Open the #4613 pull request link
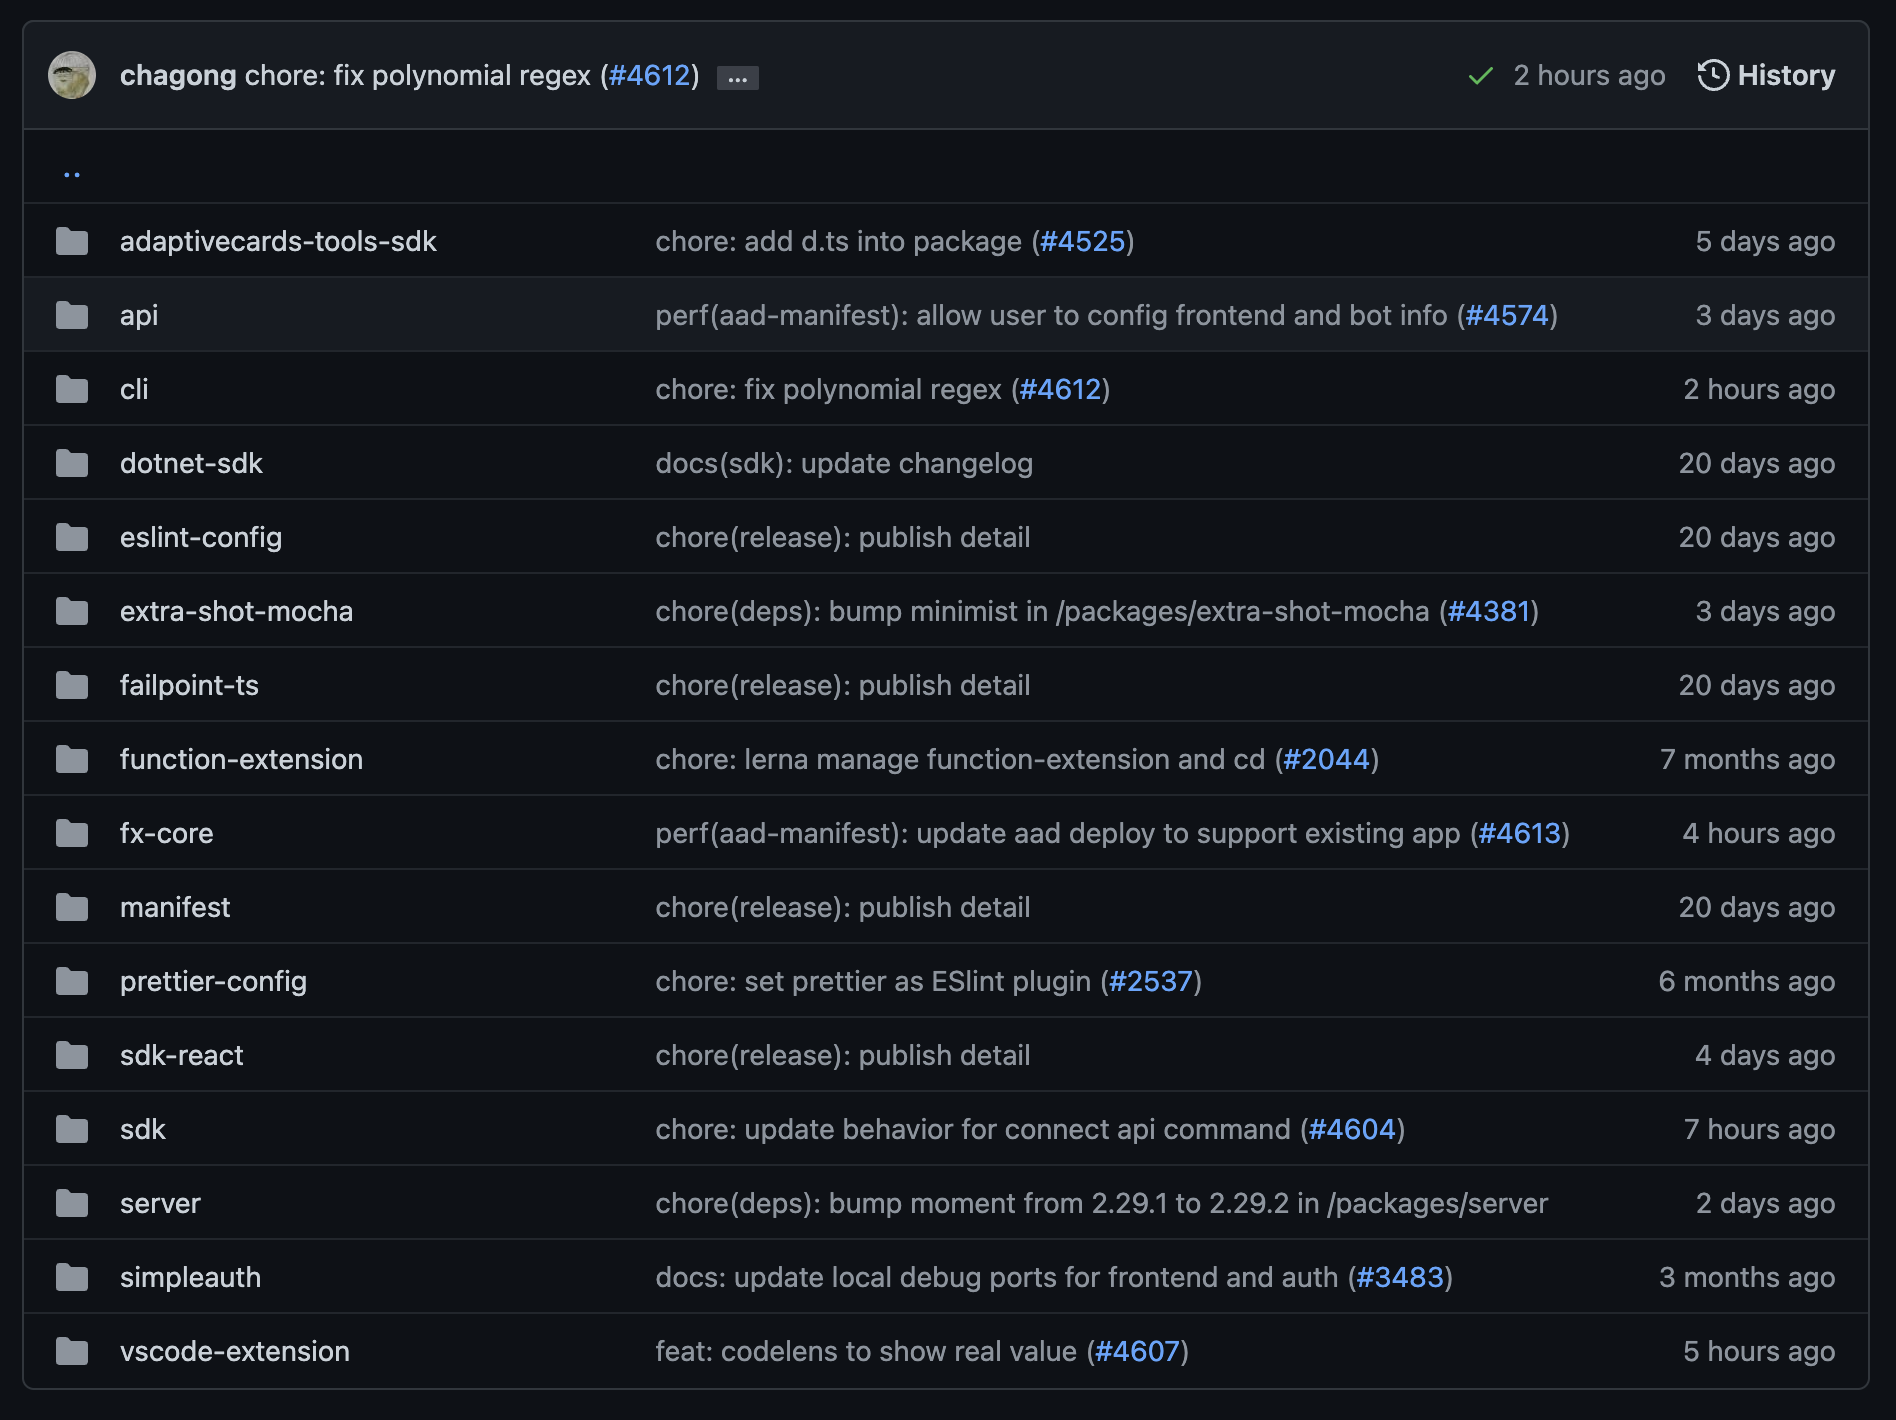This screenshot has width=1896, height=1420. [x=1520, y=833]
